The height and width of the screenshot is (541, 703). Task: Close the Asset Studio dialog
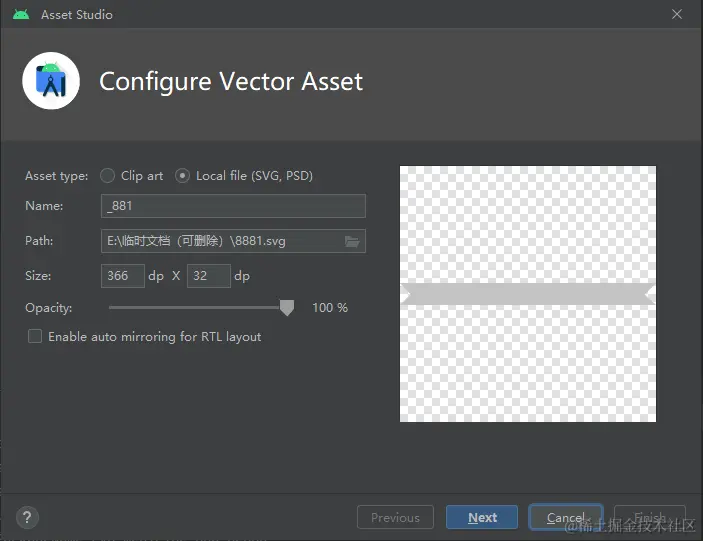click(677, 14)
